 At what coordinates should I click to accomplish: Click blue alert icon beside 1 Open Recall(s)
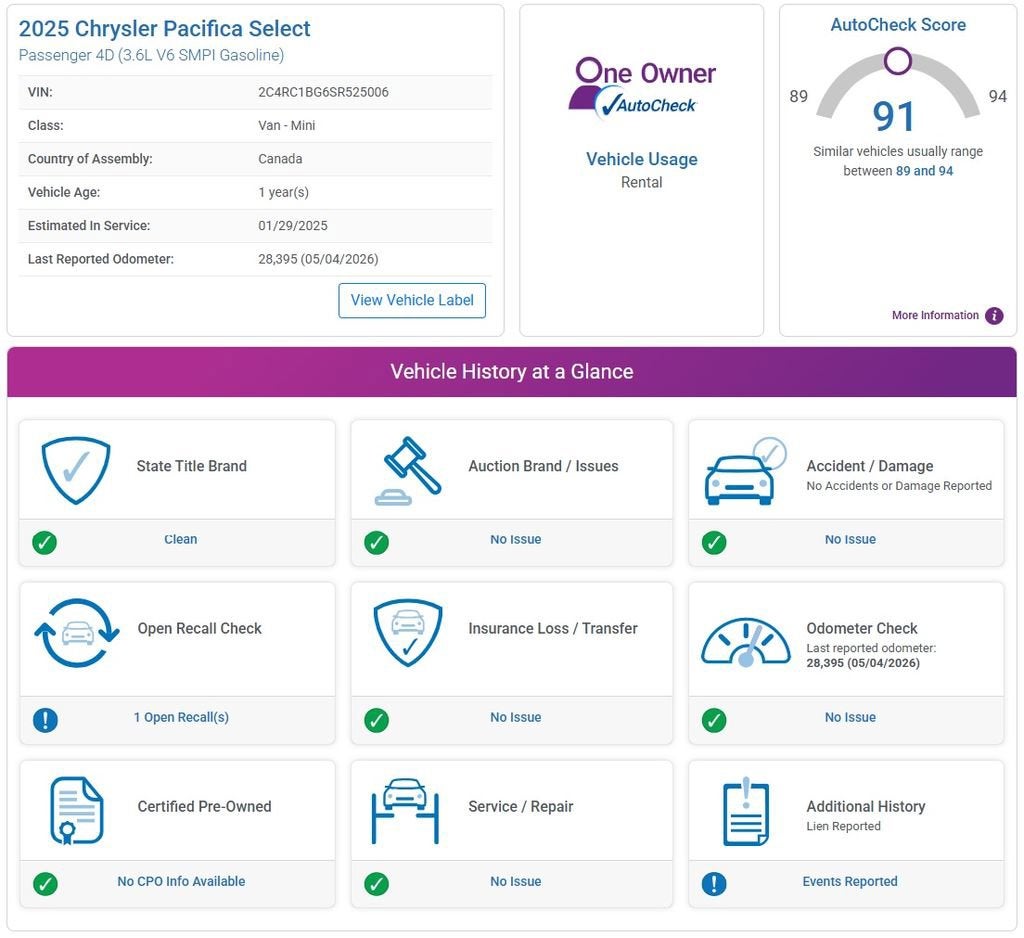point(45,720)
